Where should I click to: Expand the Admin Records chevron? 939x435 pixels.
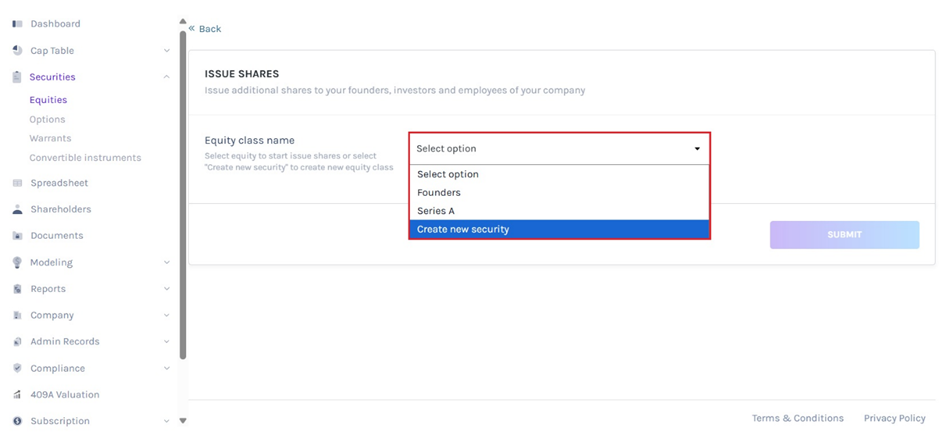tap(166, 342)
